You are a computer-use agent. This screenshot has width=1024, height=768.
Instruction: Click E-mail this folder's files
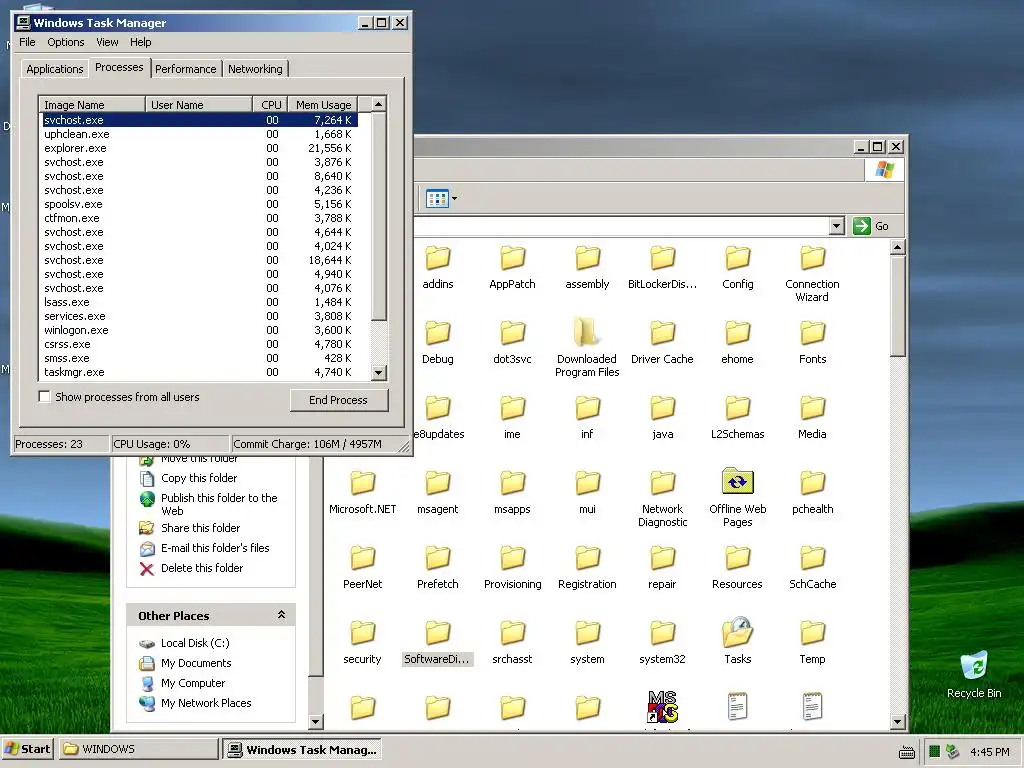(x=215, y=548)
